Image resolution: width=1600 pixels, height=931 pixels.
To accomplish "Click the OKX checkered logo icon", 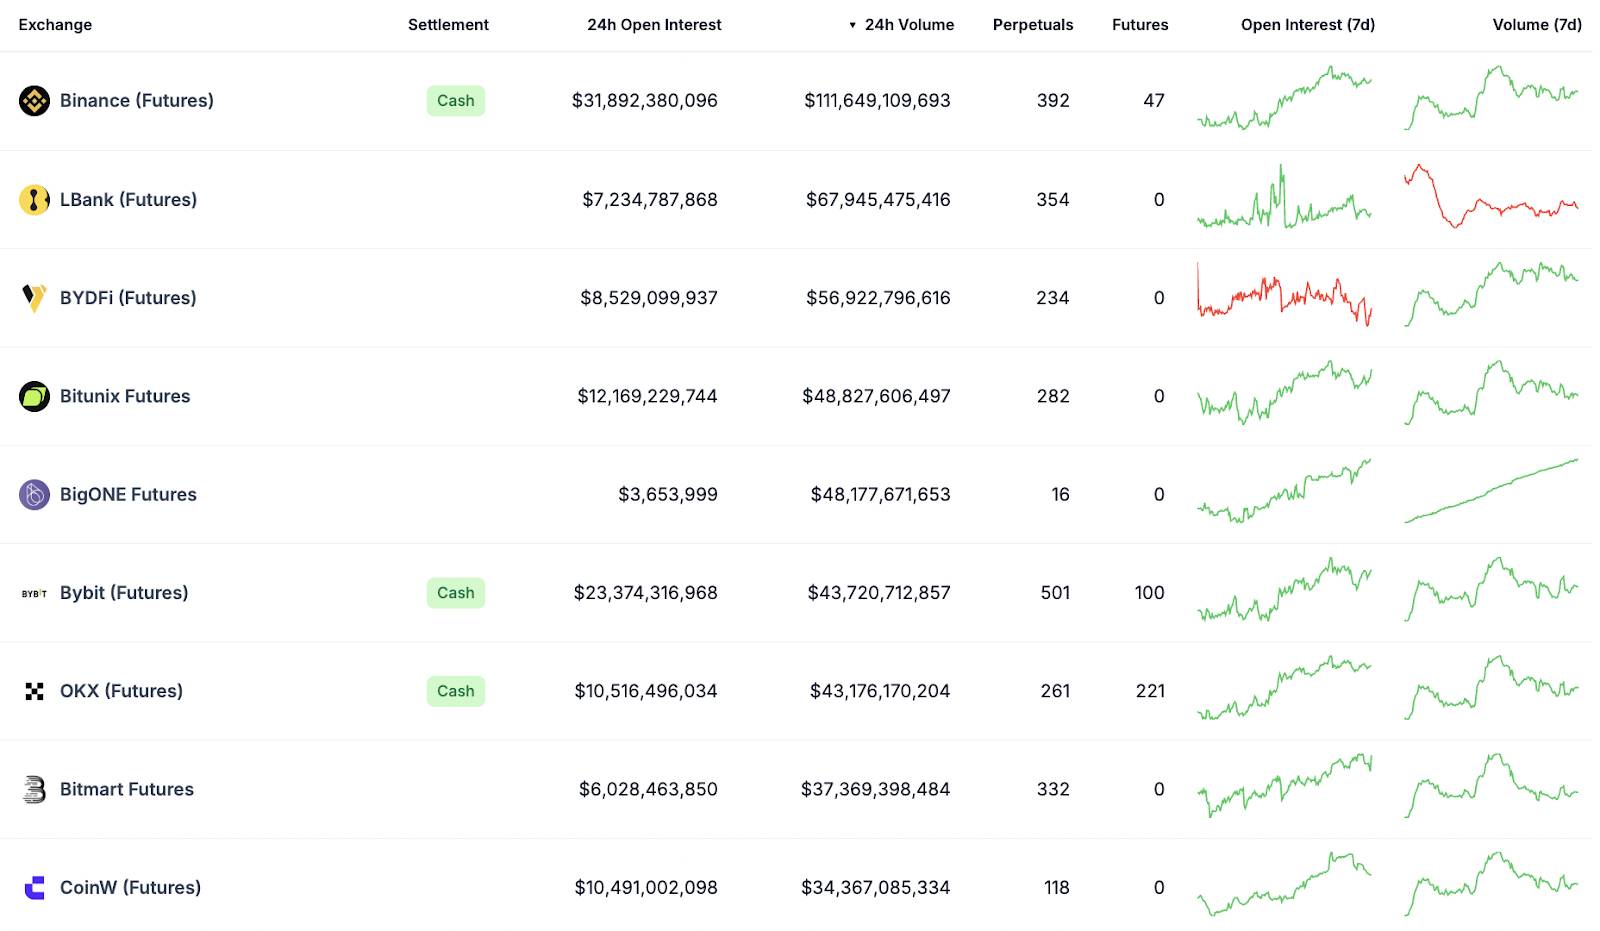I will click(x=34, y=692).
